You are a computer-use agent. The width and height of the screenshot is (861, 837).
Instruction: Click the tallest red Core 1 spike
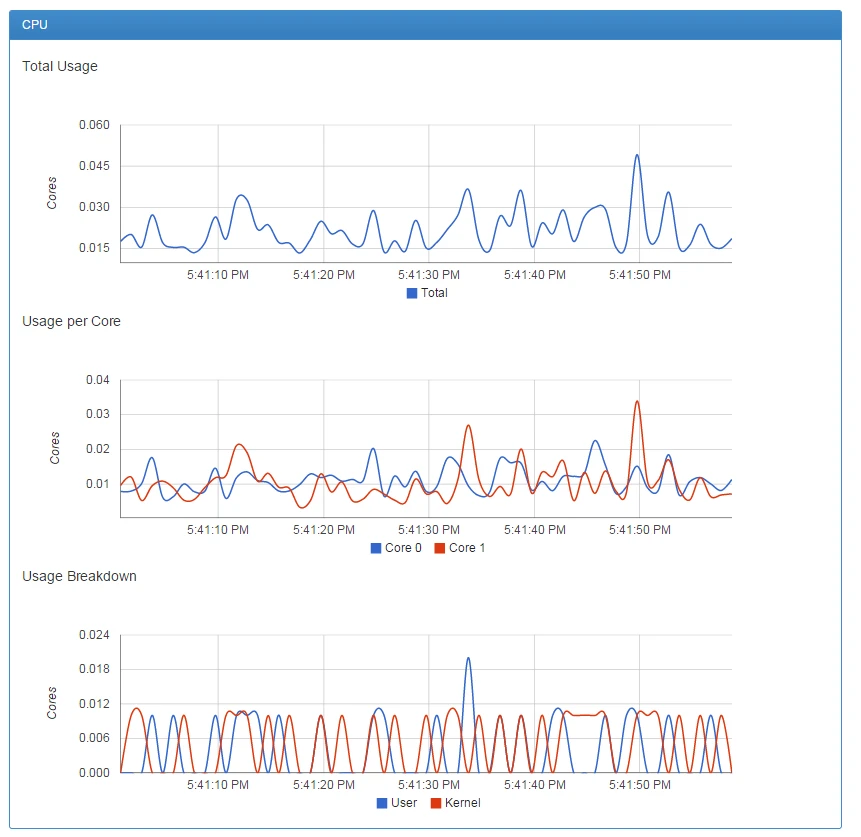pos(637,402)
